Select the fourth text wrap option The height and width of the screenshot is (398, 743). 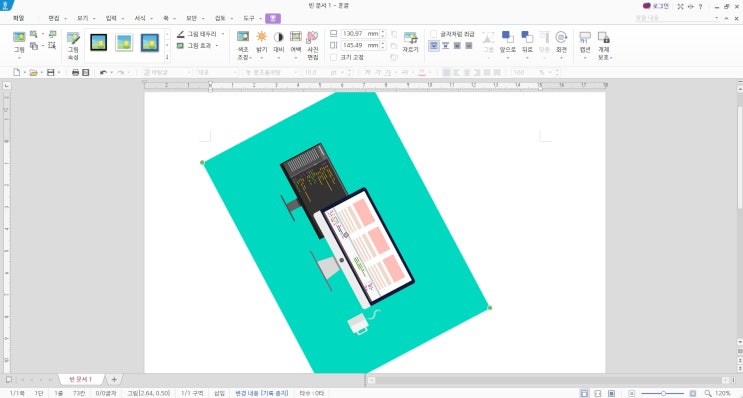[x=469, y=45]
